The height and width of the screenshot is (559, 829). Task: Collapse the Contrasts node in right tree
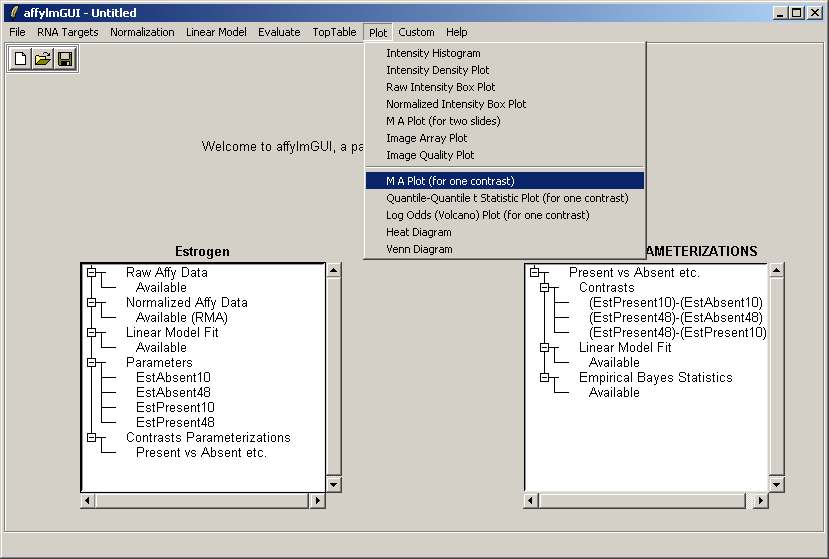click(x=544, y=288)
